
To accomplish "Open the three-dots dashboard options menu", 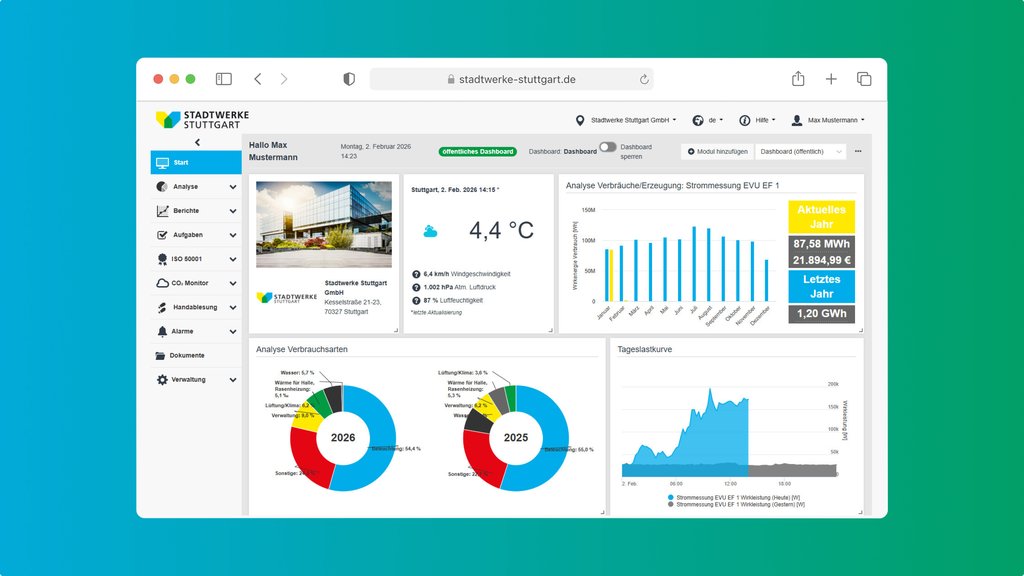I will point(858,152).
